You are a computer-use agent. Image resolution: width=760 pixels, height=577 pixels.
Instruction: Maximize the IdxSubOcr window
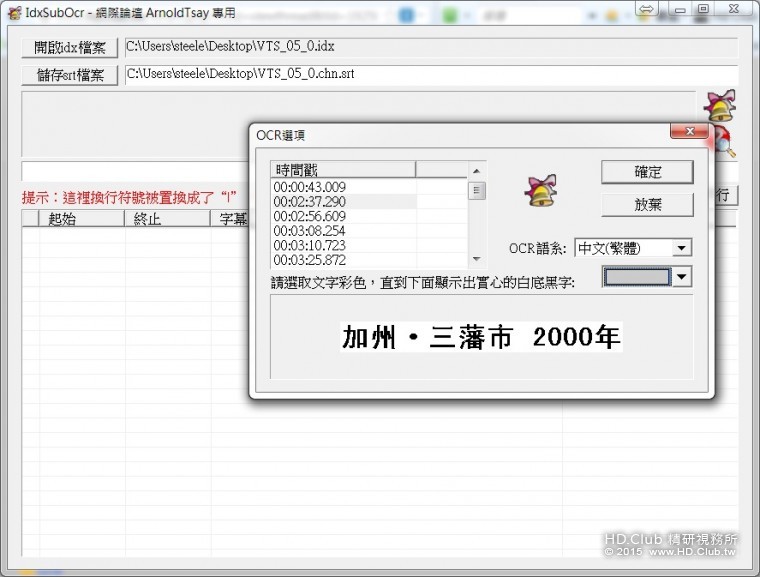[x=703, y=9]
